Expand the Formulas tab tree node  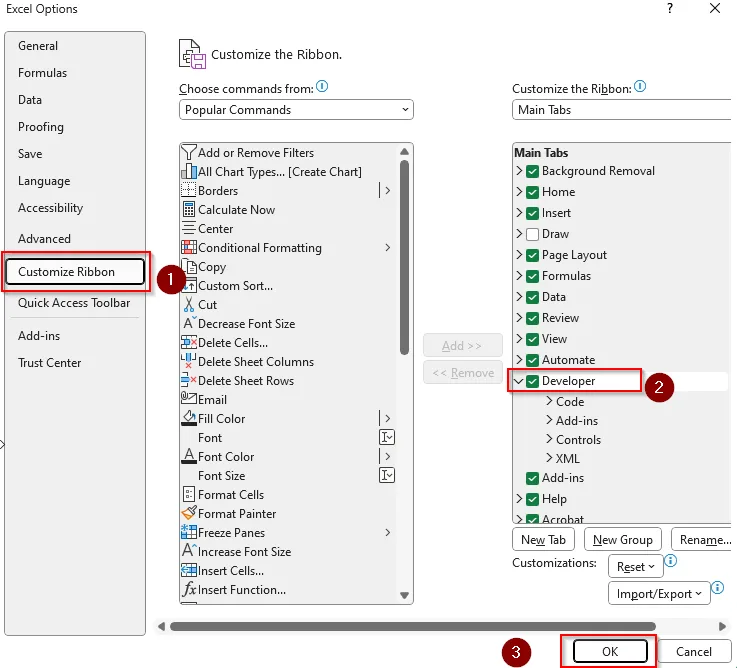(x=519, y=275)
